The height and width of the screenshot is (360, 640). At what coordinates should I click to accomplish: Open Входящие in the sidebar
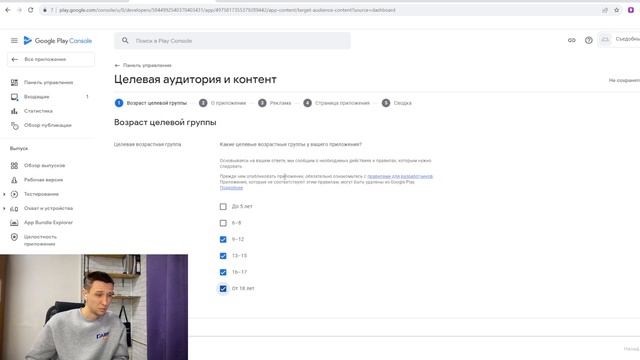coord(36,97)
